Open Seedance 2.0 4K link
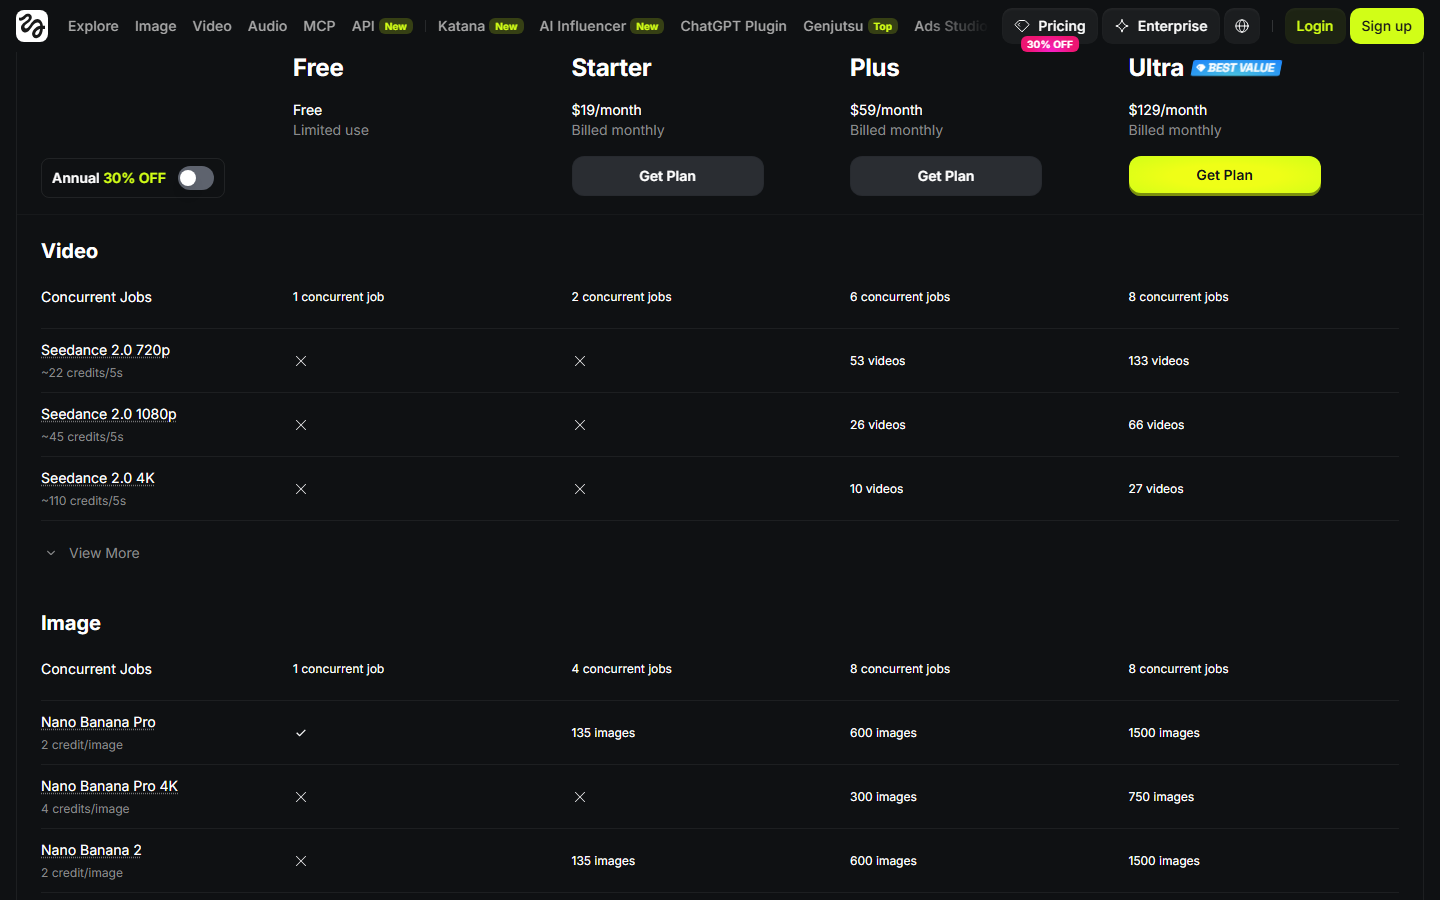The image size is (1440, 900). [98, 478]
